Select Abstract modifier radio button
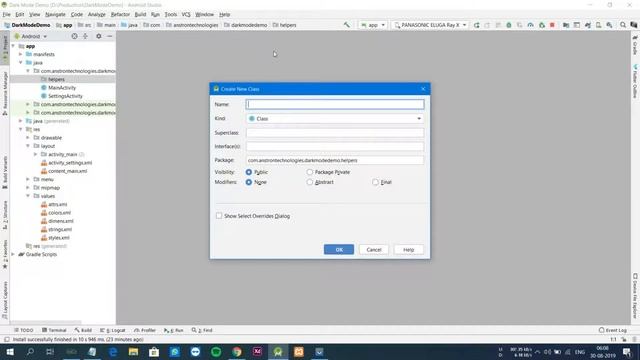640x360 pixels. click(310, 182)
